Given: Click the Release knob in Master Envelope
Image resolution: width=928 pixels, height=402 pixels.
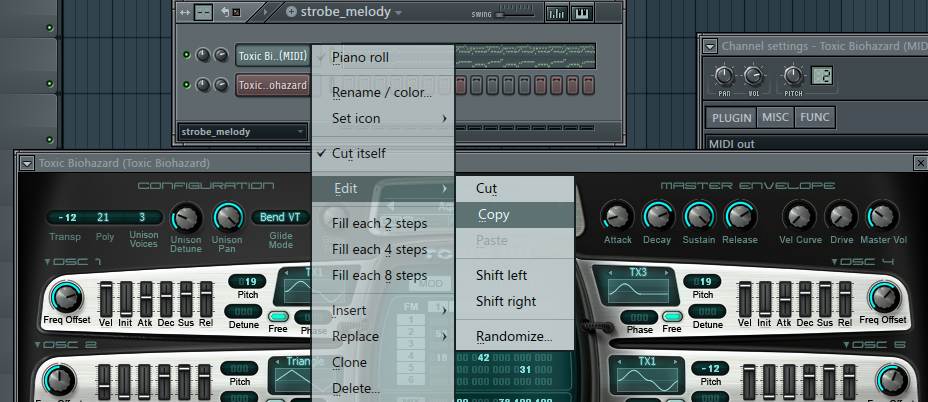Looking at the screenshot, I should [x=740, y=216].
